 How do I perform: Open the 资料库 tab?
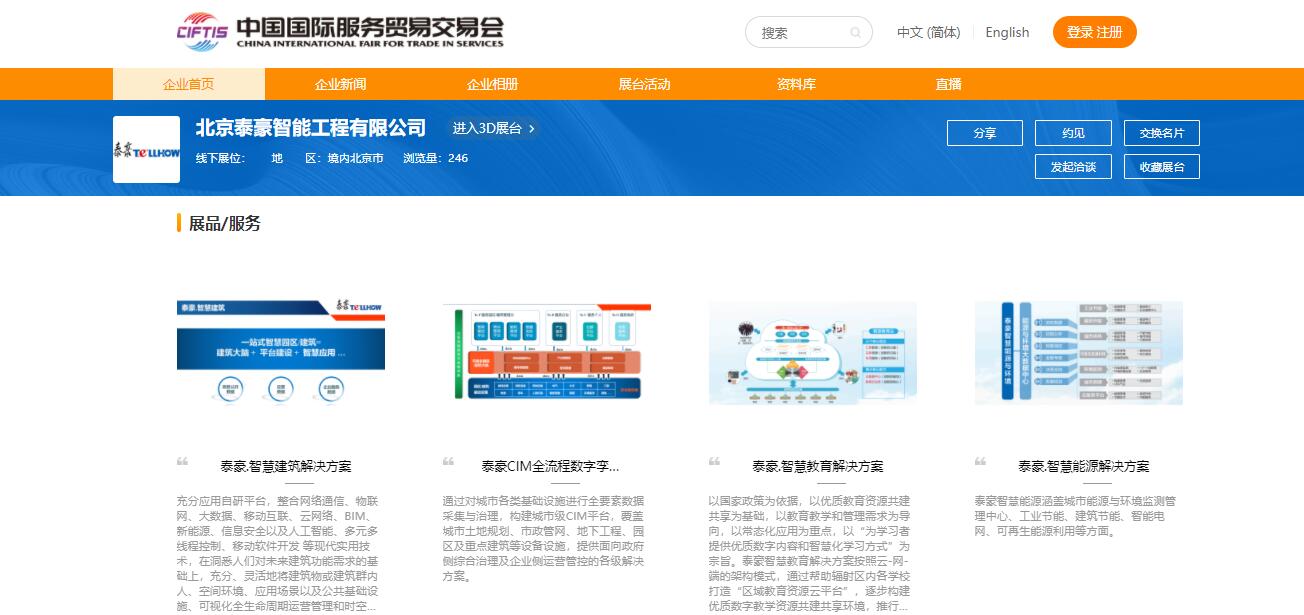click(797, 84)
